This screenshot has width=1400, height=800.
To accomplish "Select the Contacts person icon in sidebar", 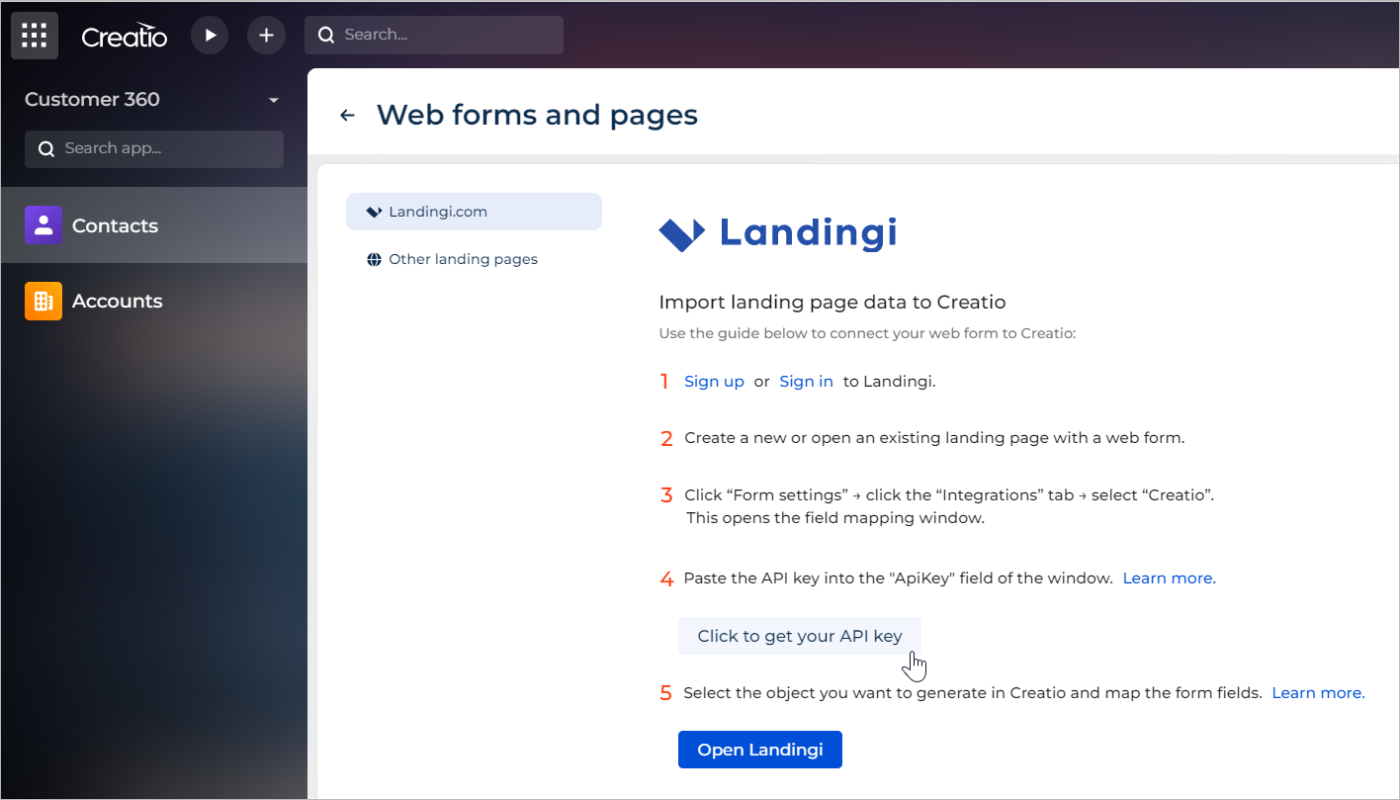I will pos(42,225).
